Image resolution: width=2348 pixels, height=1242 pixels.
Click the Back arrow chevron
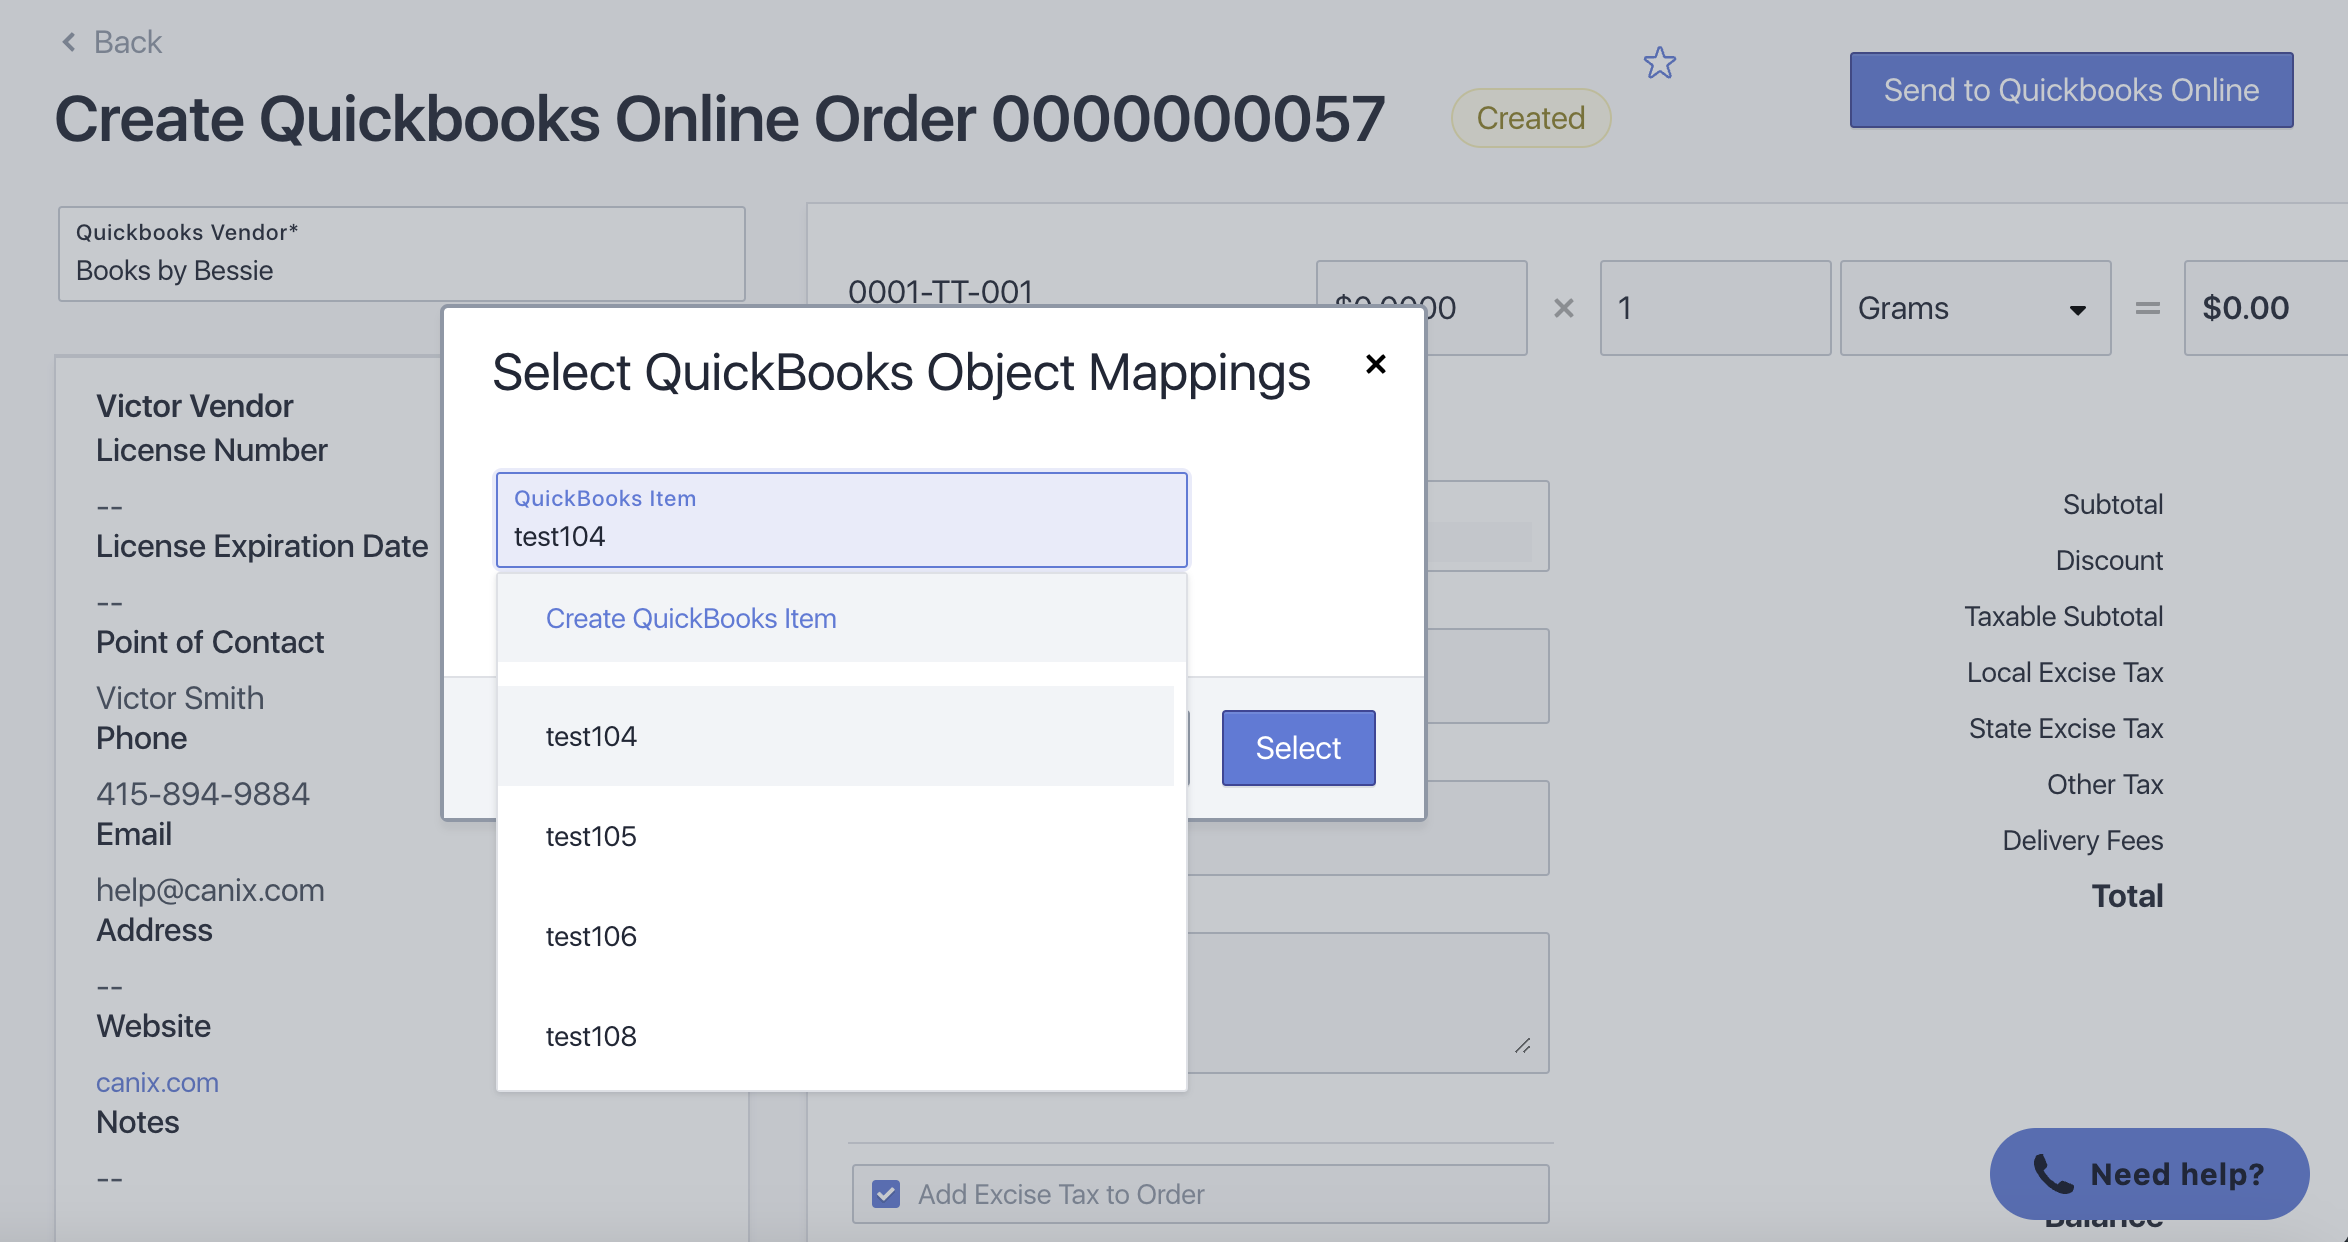click(x=68, y=42)
